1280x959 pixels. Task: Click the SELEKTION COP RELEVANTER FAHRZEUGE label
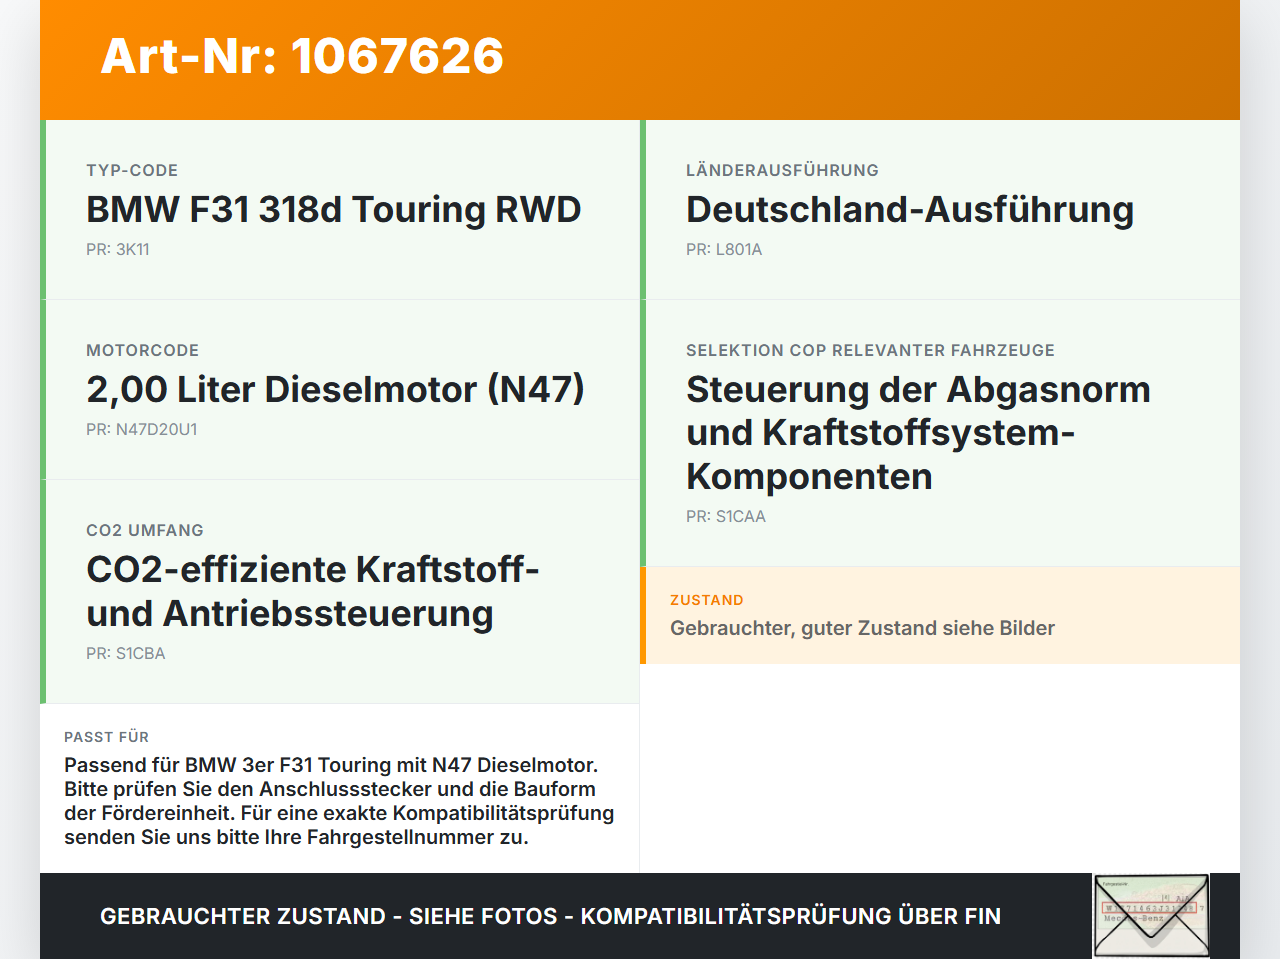pos(870,350)
